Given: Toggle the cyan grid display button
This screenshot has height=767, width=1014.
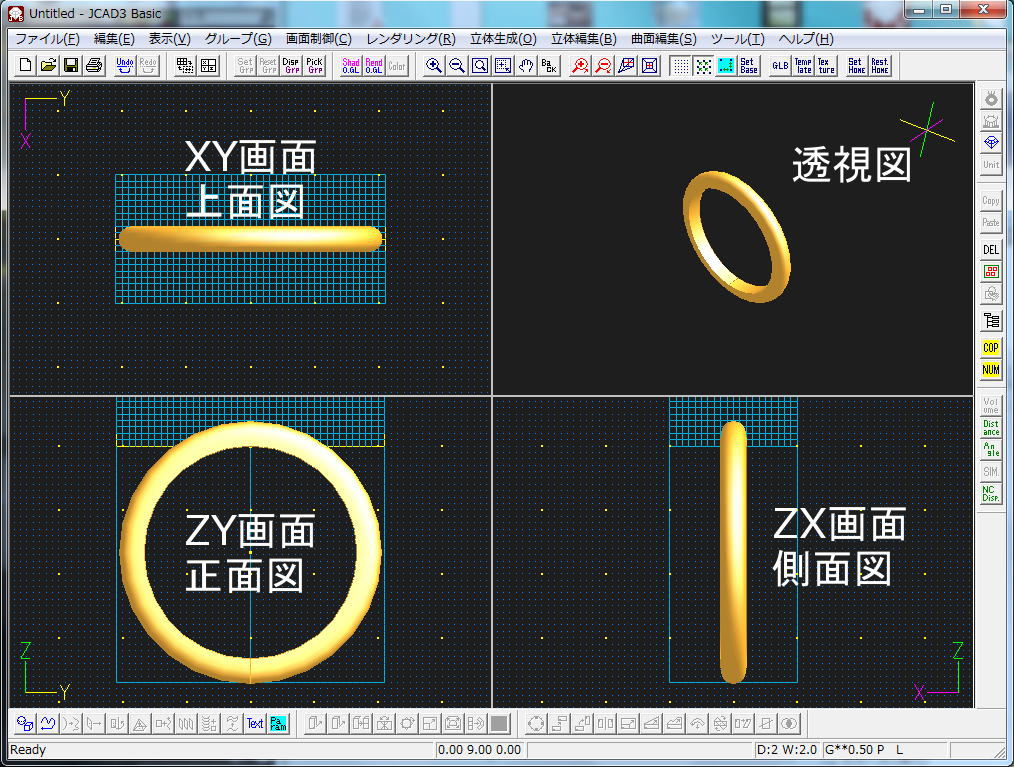Looking at the screenshot, I should tap(726, 66).
